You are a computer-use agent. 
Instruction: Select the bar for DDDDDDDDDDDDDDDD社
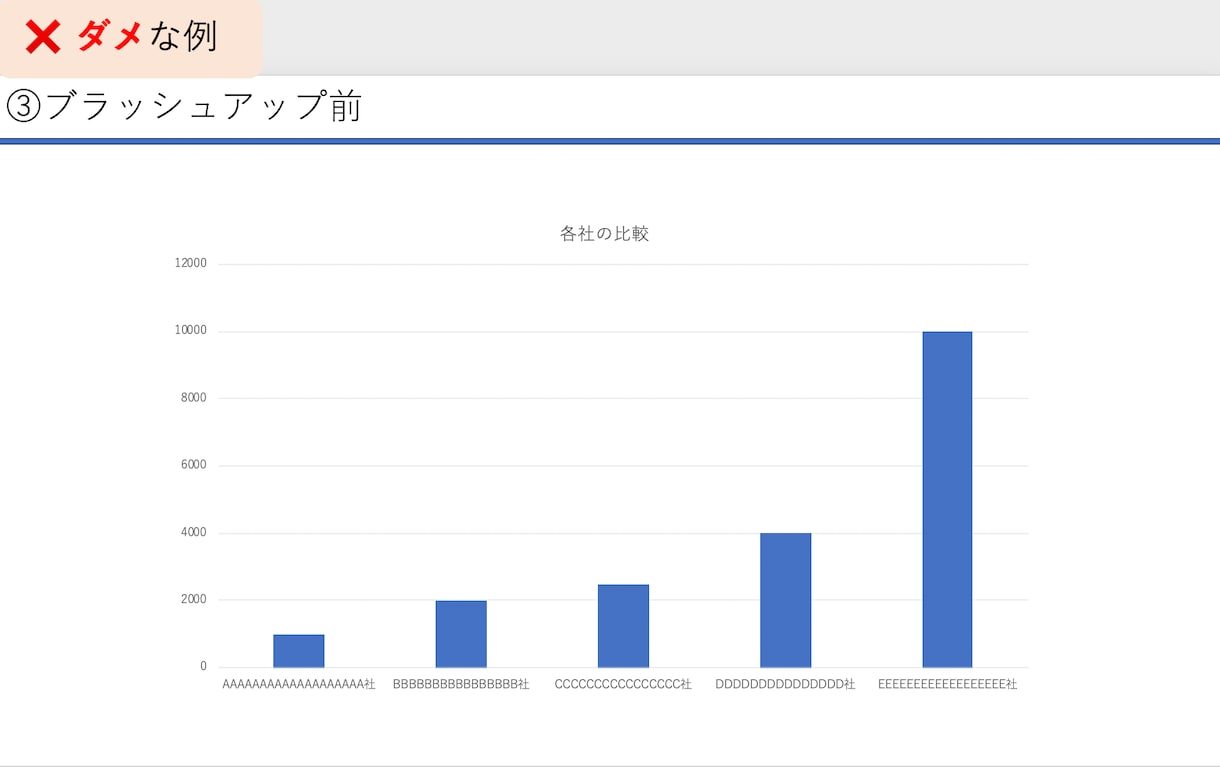[x=785, y=600]
